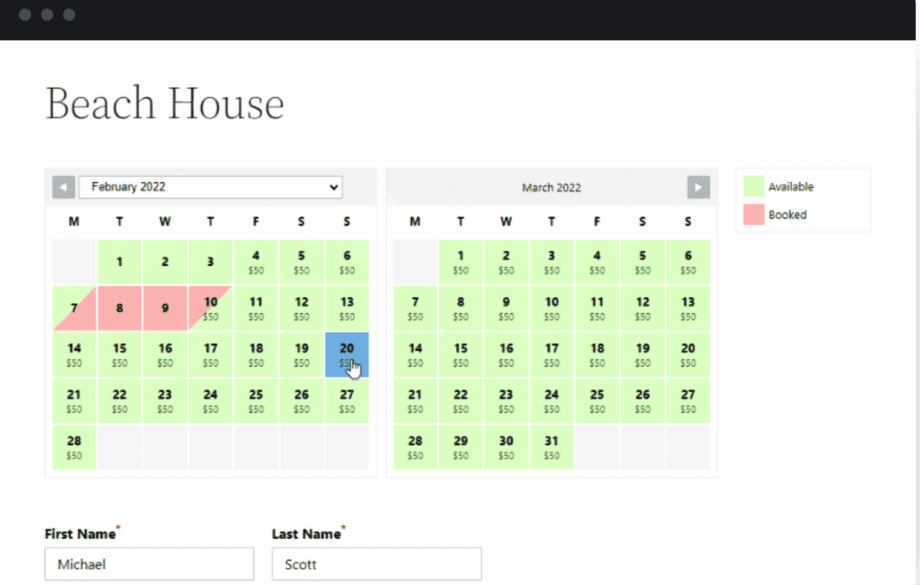The image size is (920, 585).
Task: Pick February 4 at $50
Action: [x=256, y=262]
